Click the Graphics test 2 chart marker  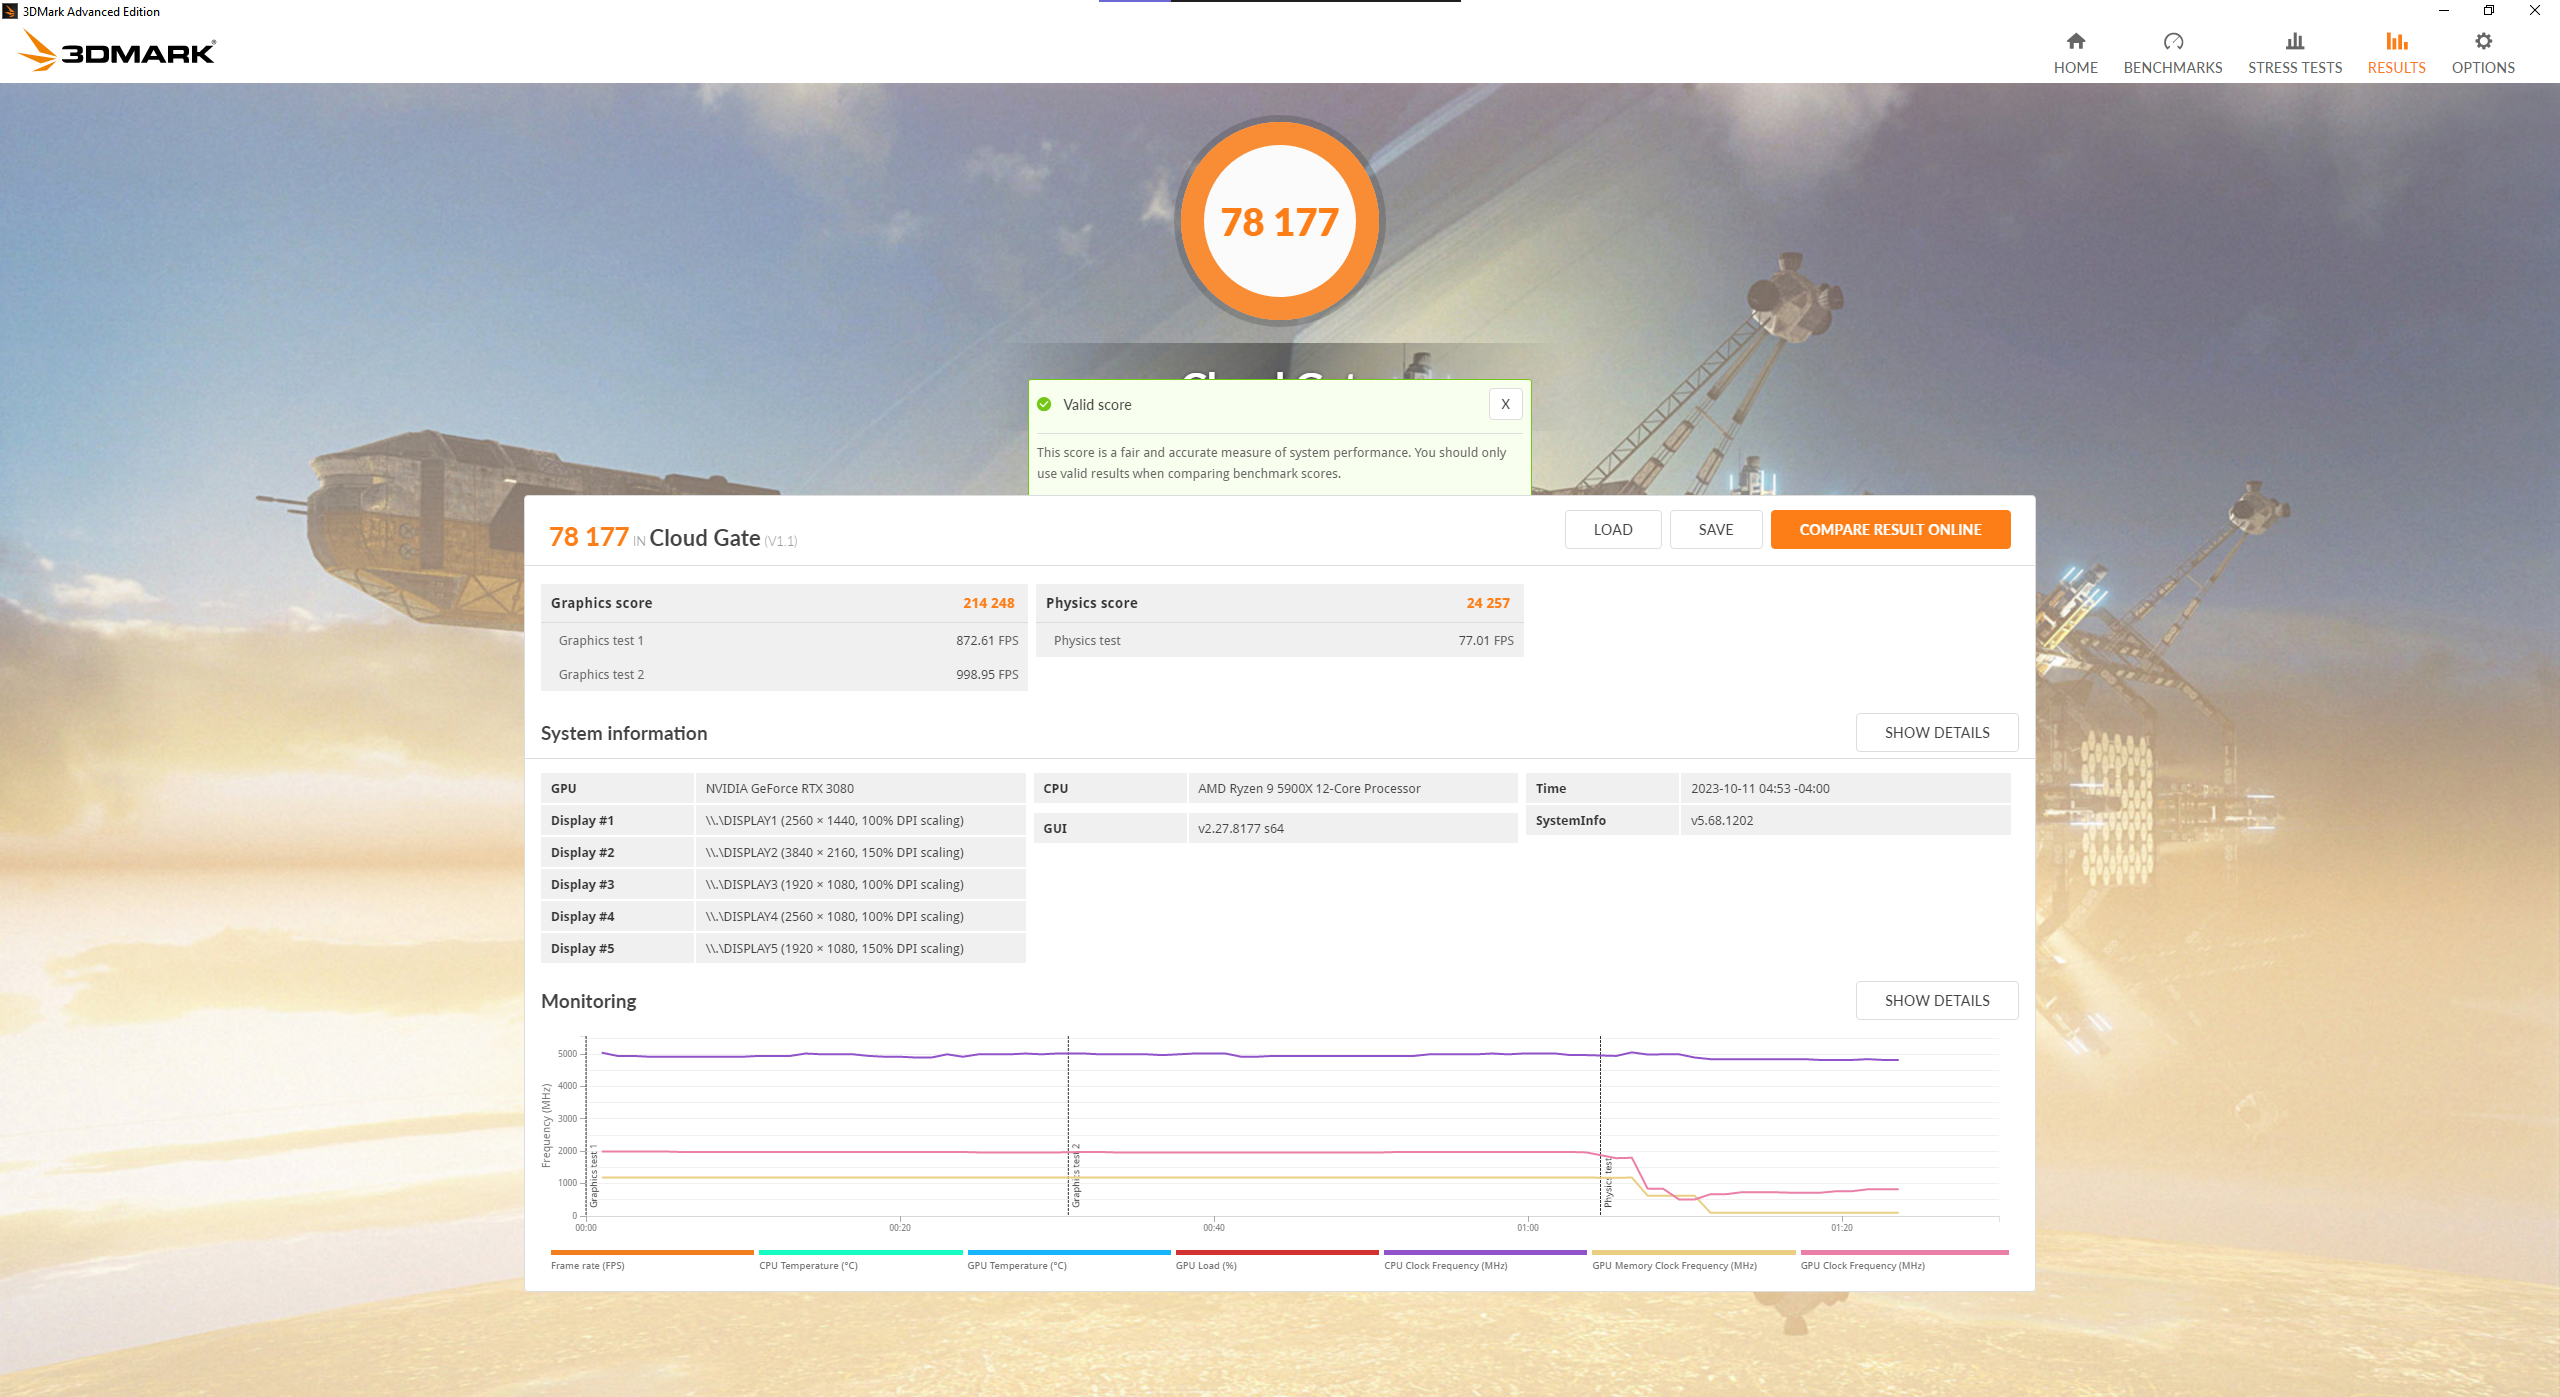(1076, 1175)
